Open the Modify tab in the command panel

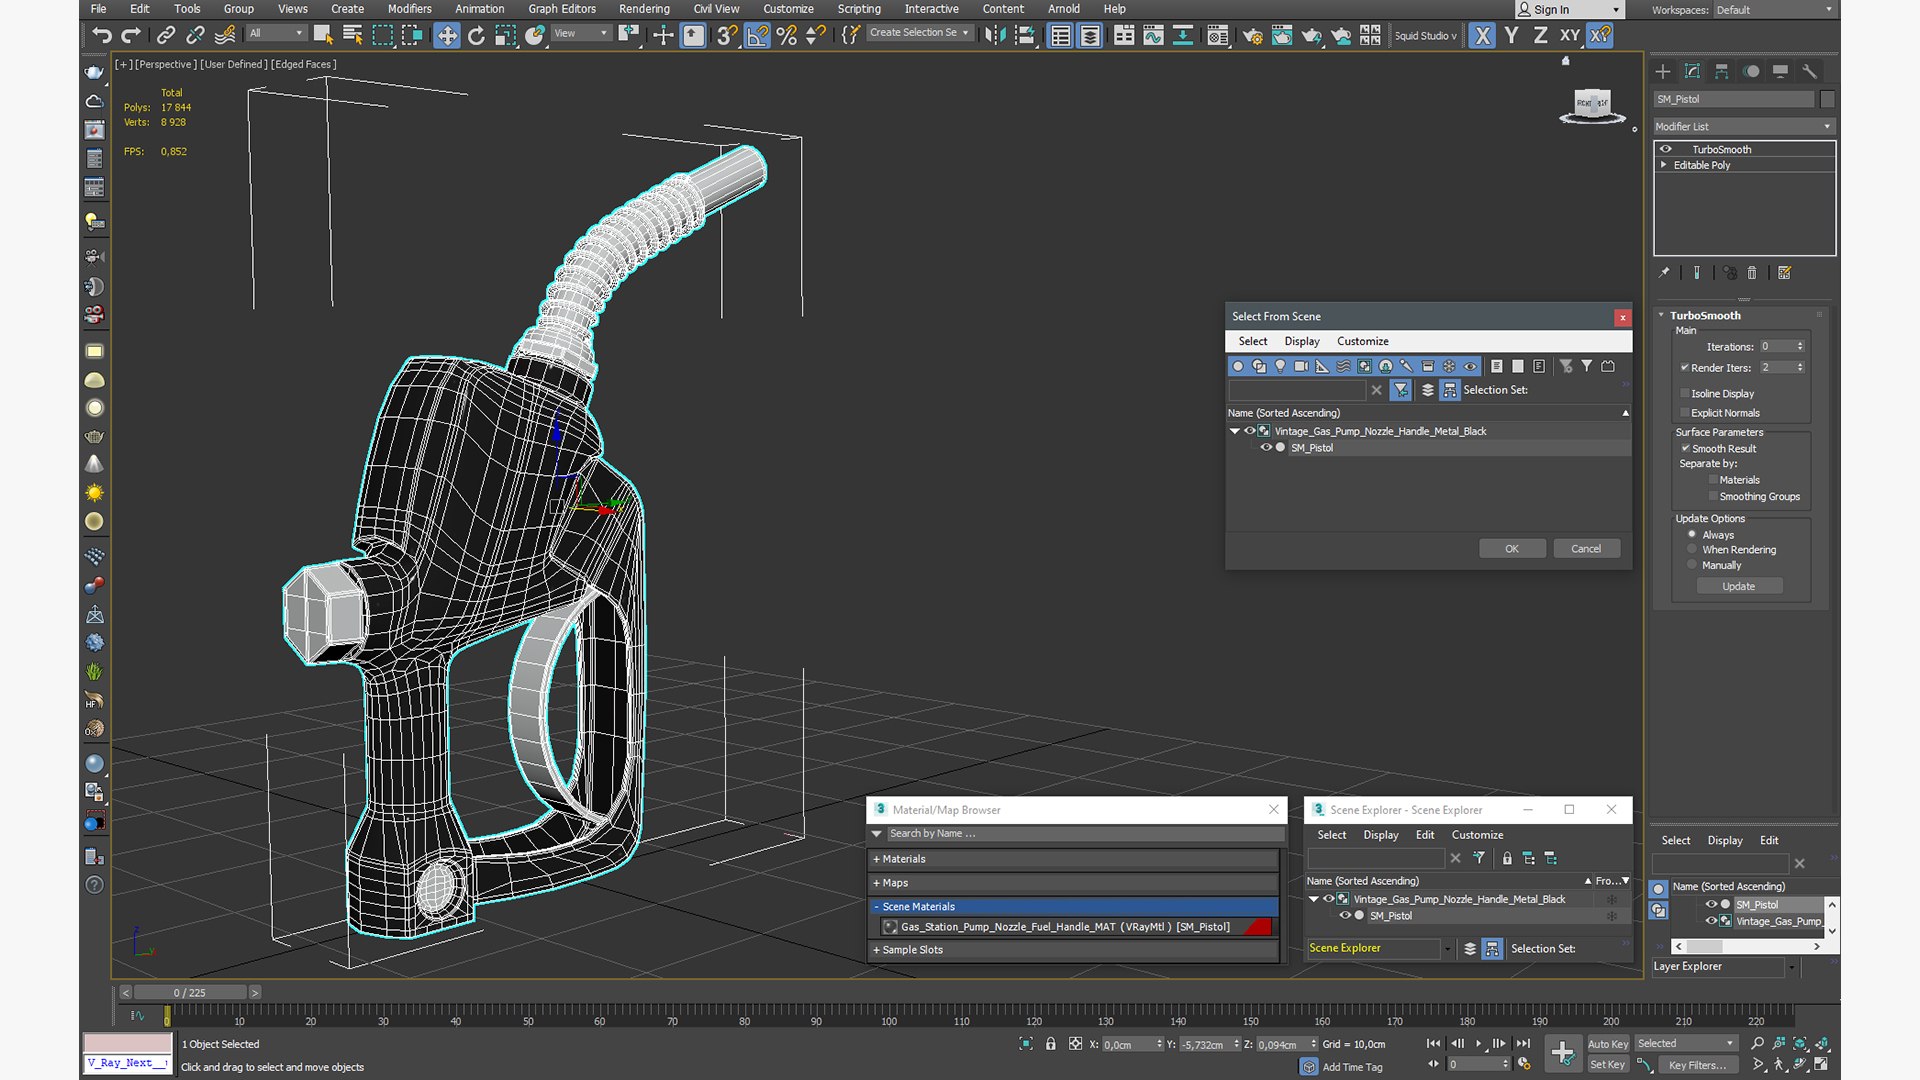[1692, 71]
